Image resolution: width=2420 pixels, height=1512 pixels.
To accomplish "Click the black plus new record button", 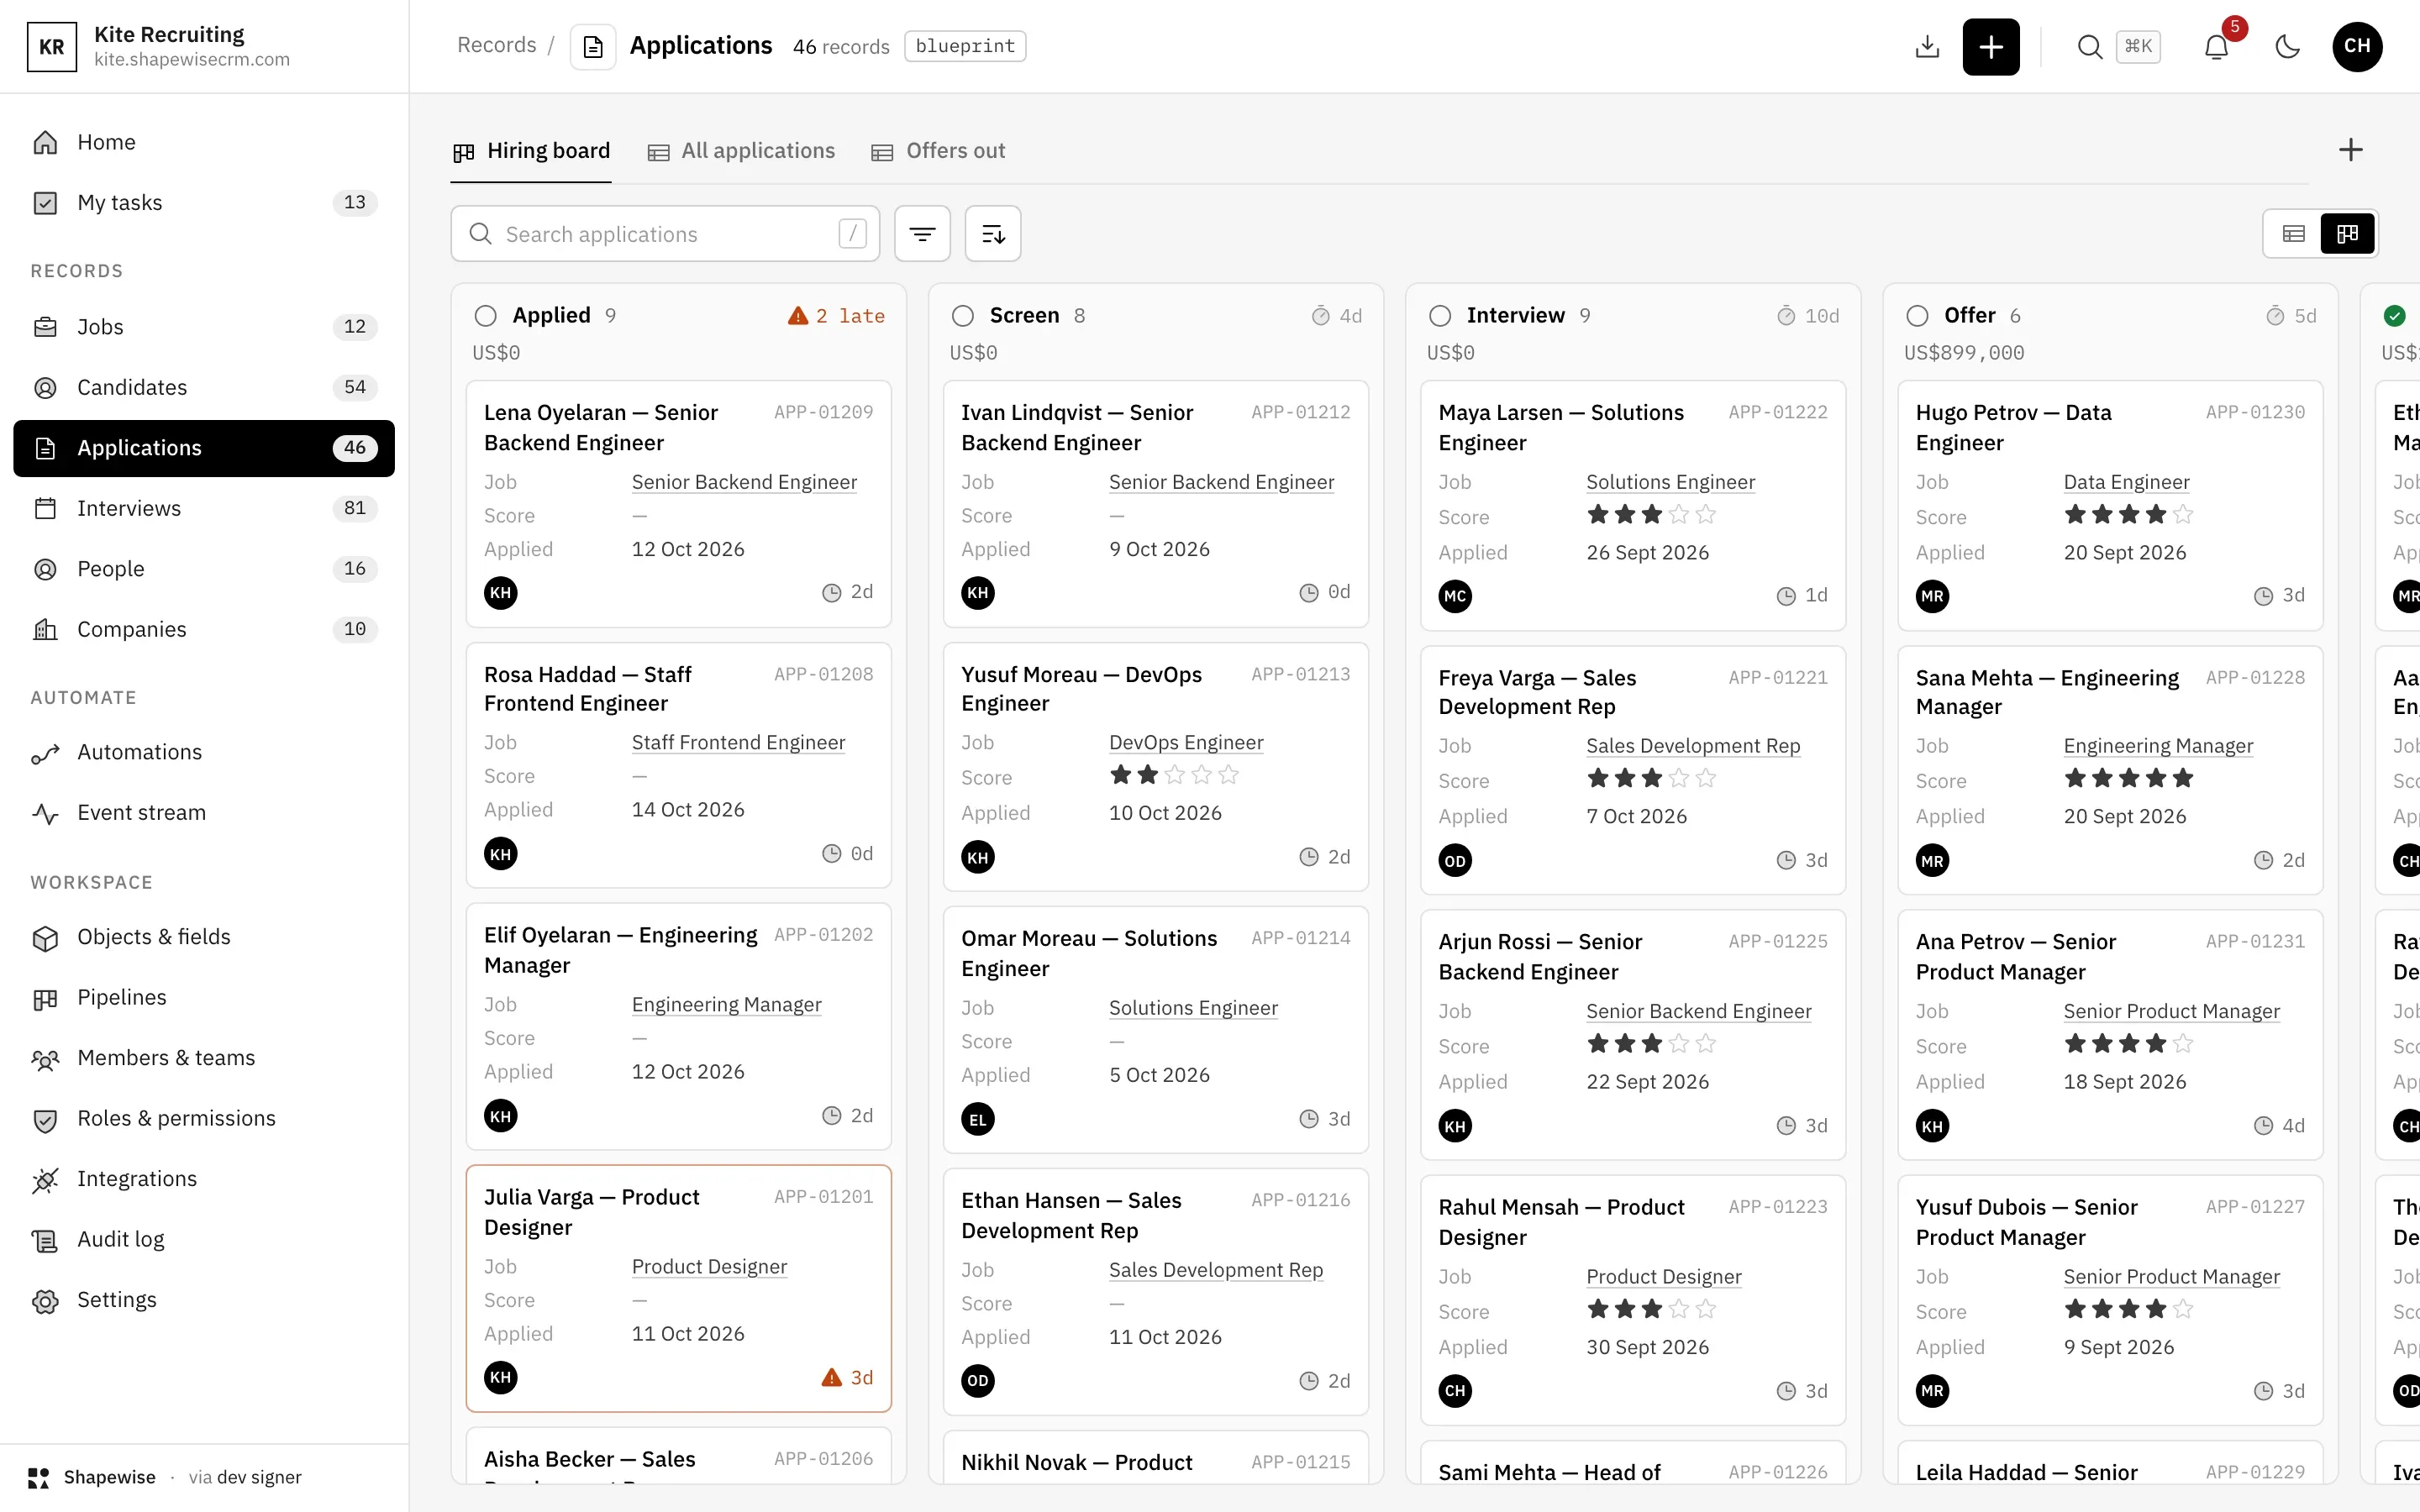I will tap(1990, 47).
